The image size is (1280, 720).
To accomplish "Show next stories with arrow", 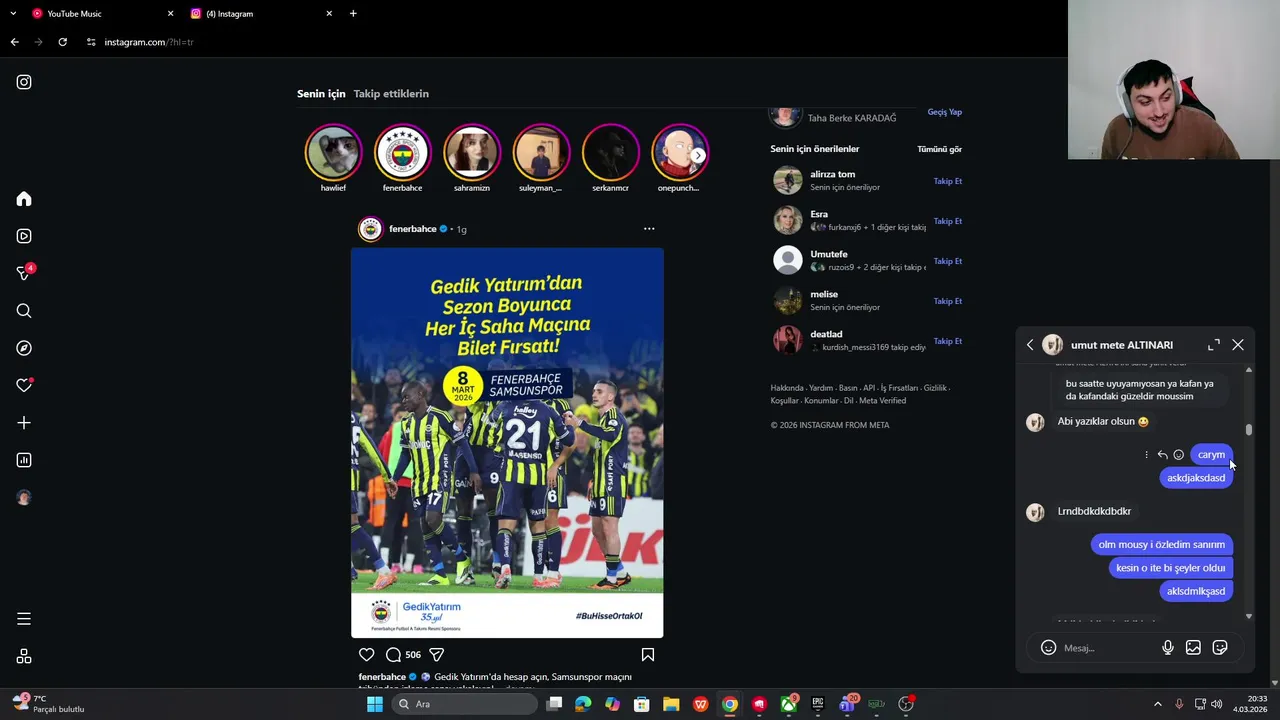I will pyautogui.click(x=698, y=155).
